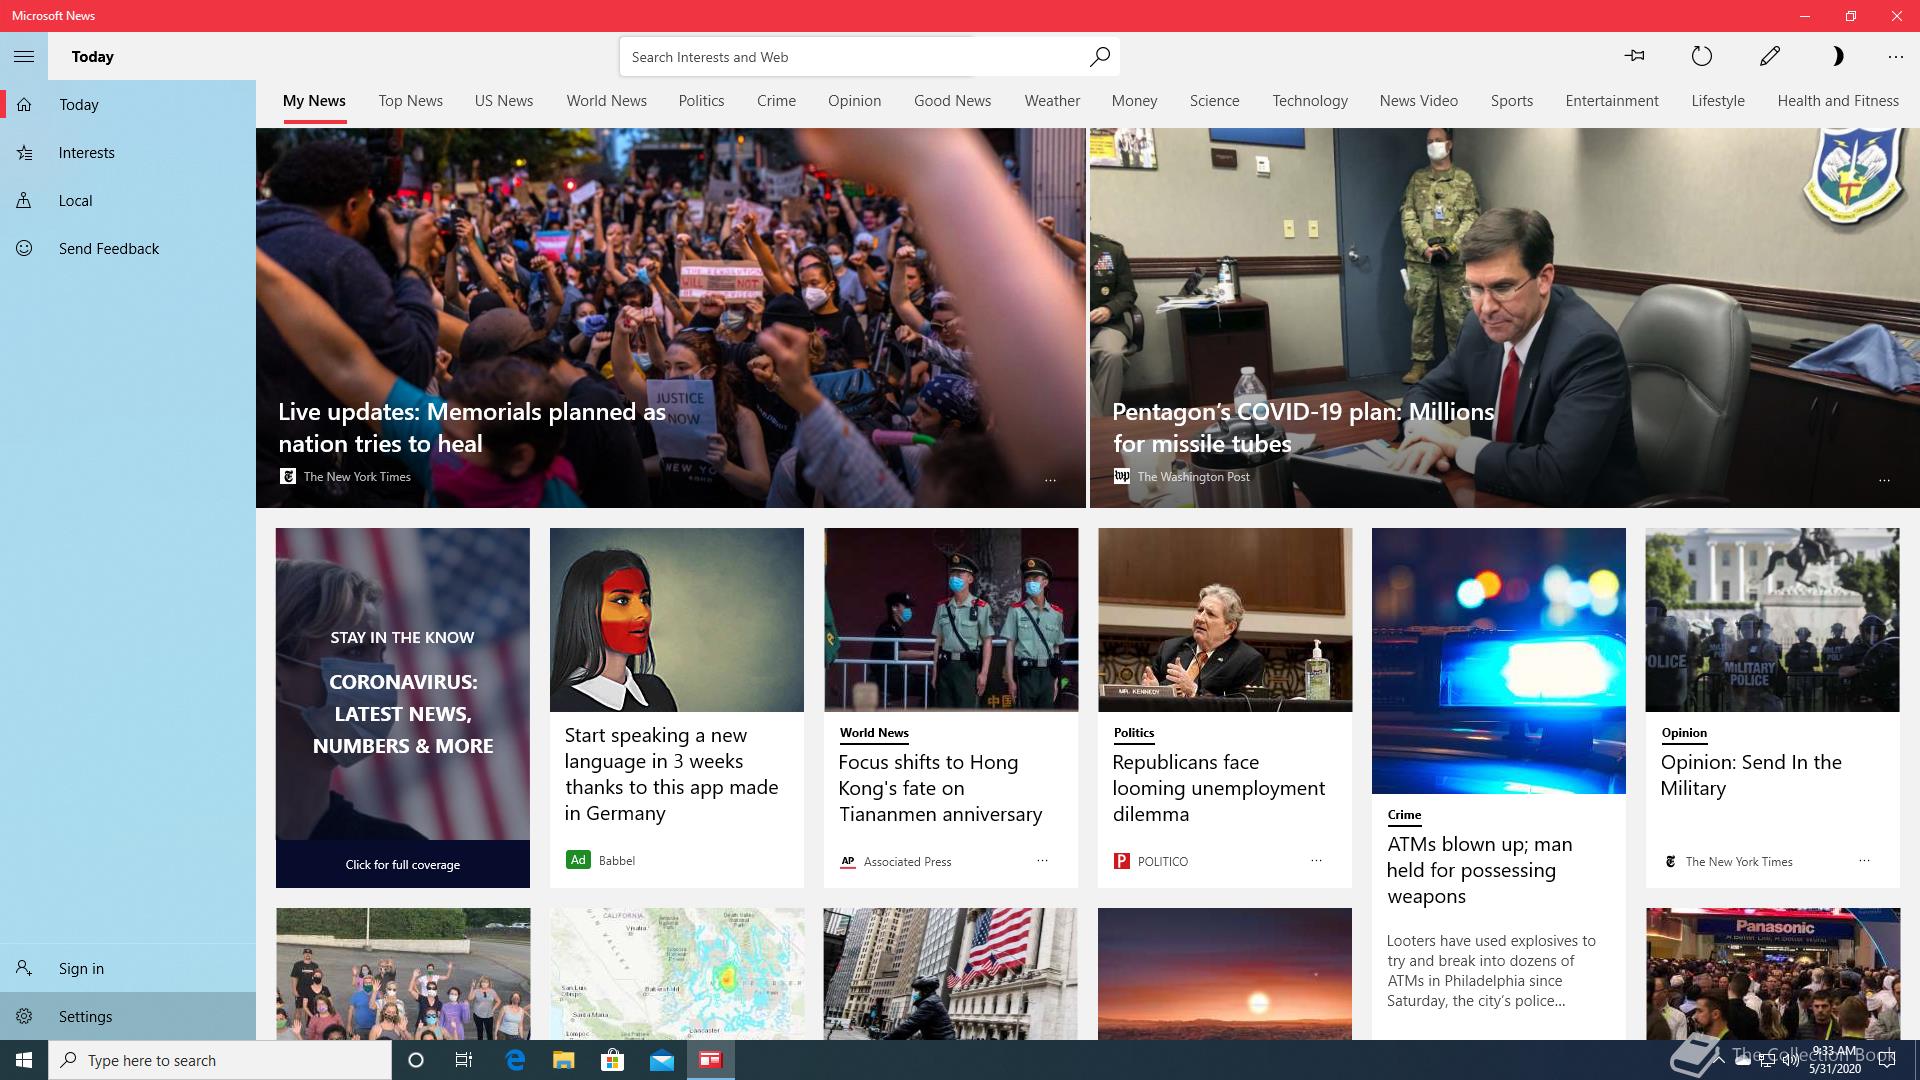The height and width of the screenshot is (1080, 1920).
Task: Open options on the Memorials story
Action: coord(1050,480)
